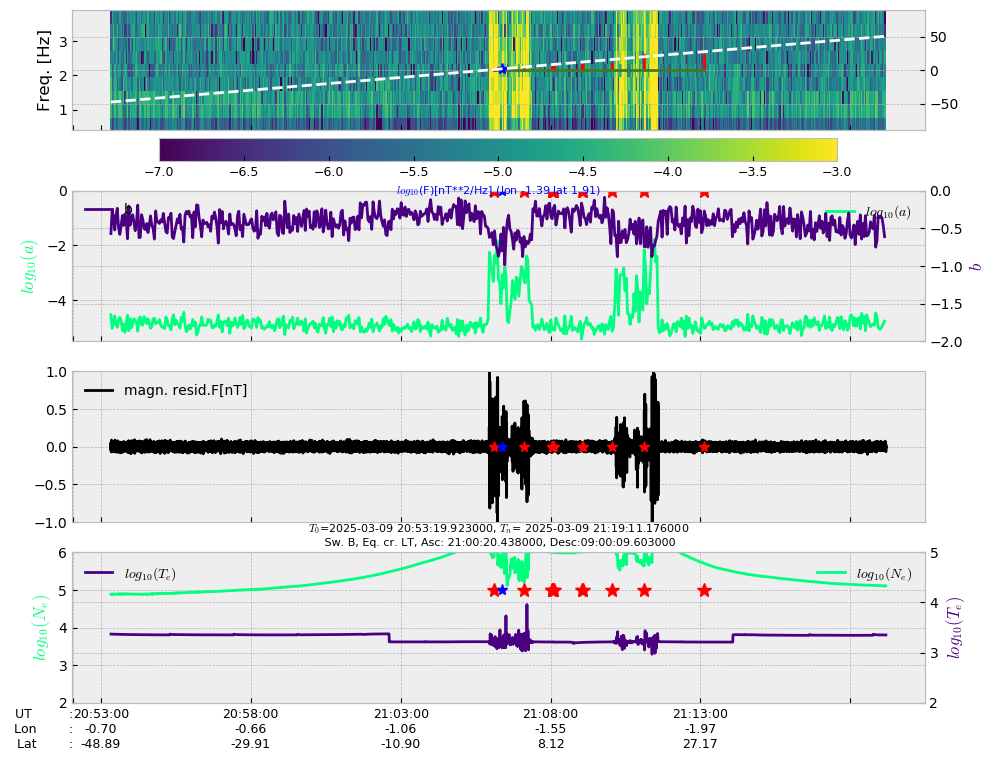Viewport: 994px width, 761px height.
Task: Click the latitude value '8.12'
Action: click(x=551, y=743)
